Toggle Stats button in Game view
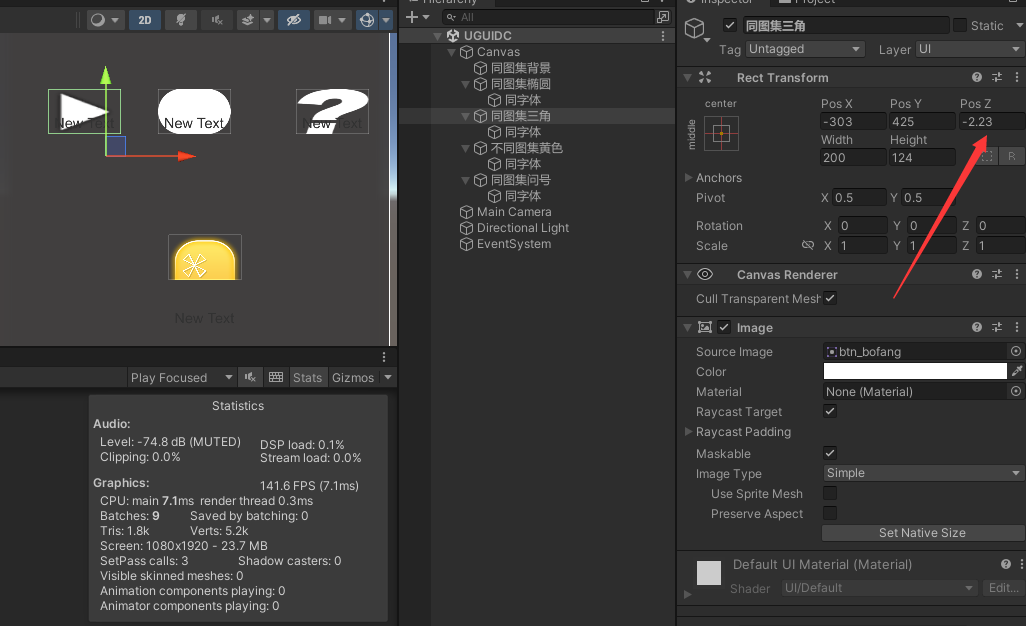Image resolution: width=1026 pixels, height=626 pixels. coord(307,377)
